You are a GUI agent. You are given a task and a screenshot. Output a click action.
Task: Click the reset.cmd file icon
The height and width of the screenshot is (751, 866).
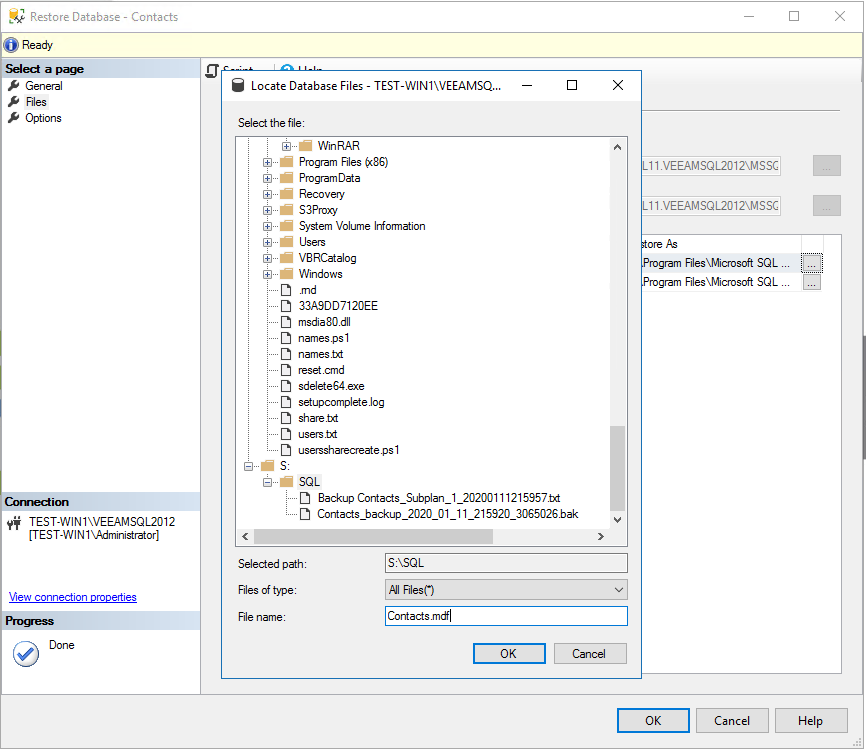[286, 370]
